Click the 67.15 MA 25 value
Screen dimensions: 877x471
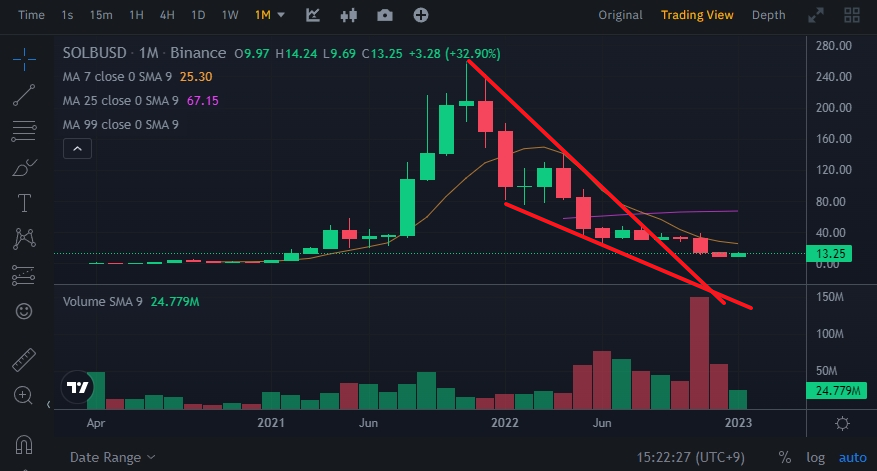pyautogui.click(x=202, y=101)
